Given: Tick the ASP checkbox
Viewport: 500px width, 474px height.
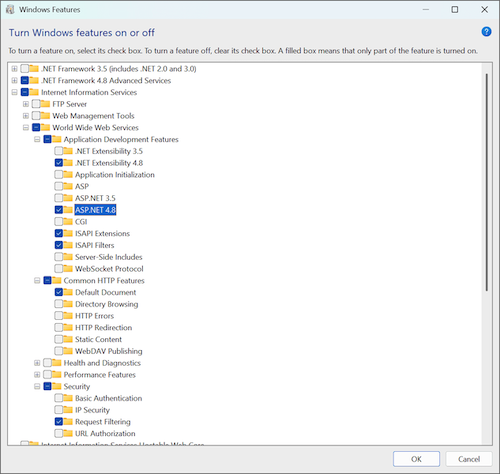Looking at the screenshot, I should point(59,186).
